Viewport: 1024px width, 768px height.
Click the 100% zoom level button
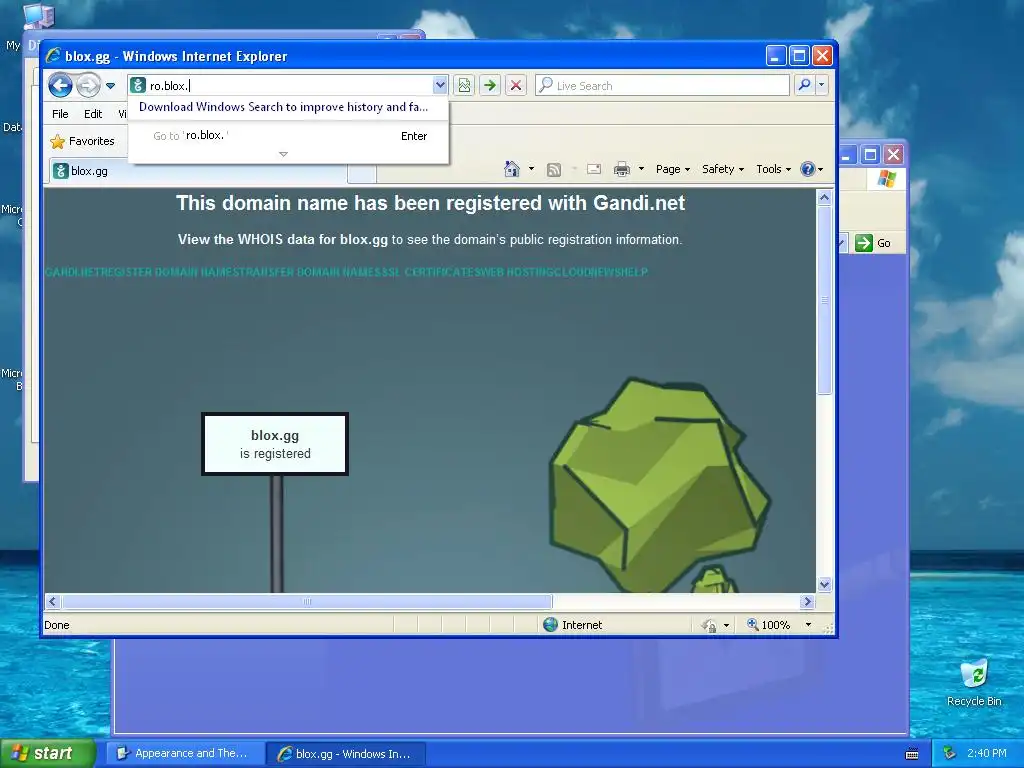769,625
